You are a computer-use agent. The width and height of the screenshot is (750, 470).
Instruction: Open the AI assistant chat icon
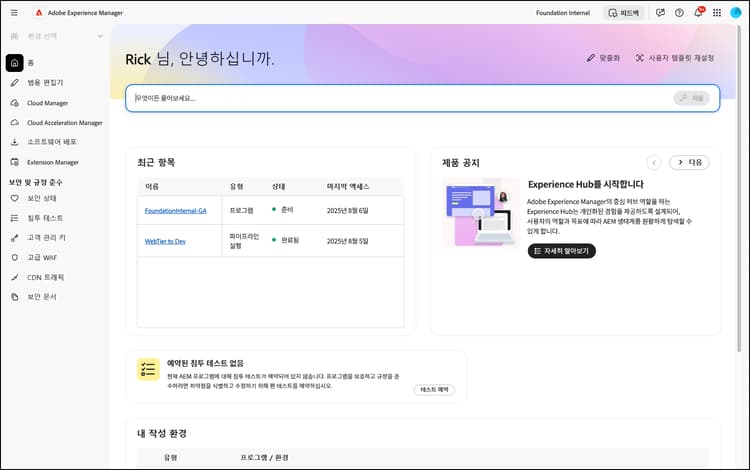click(660, 13)
